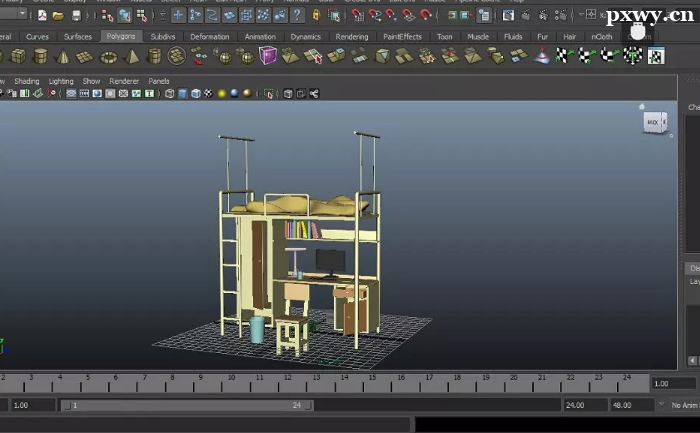This screenshot has width=700, height=433.
Task: Click the Select by component type icon
Action: [x=142, y=16]
